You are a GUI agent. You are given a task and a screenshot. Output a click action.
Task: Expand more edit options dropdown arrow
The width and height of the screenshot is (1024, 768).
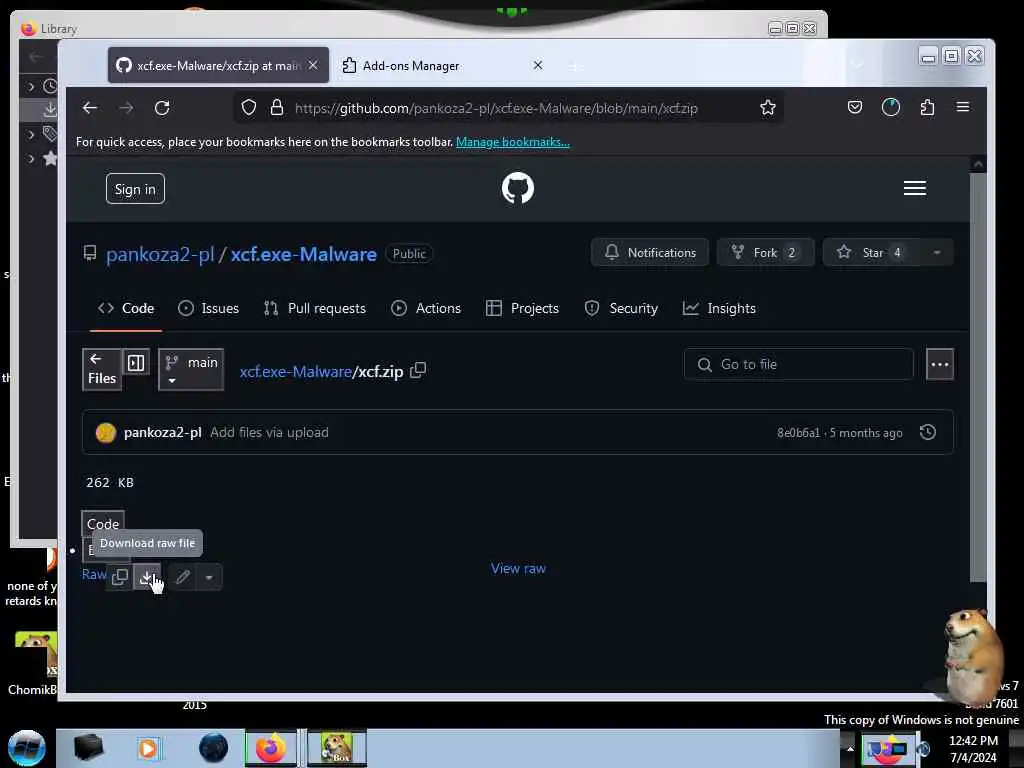point(209,577)
